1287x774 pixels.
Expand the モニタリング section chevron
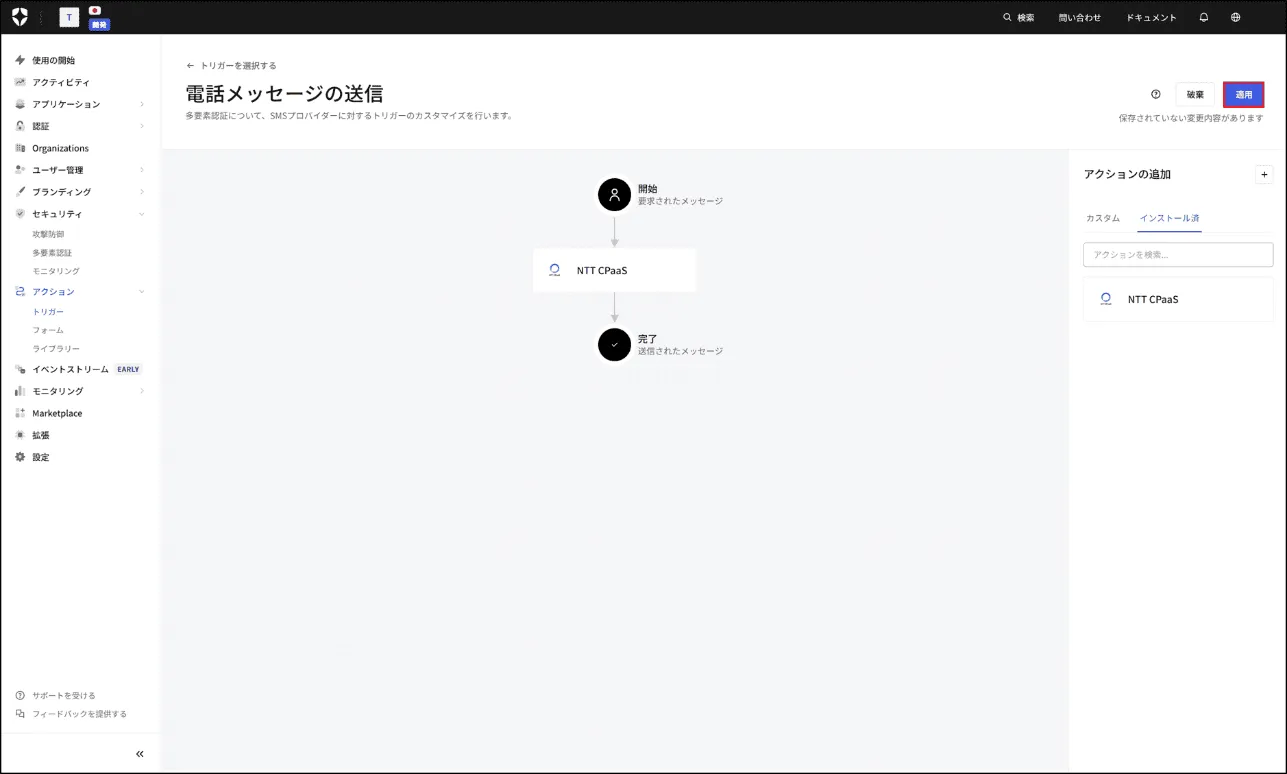(141, 391)
